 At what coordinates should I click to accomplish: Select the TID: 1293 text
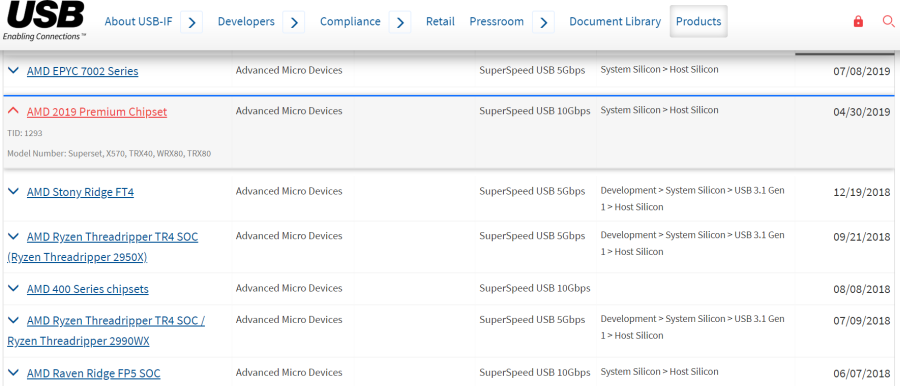[x=25, y=133]
